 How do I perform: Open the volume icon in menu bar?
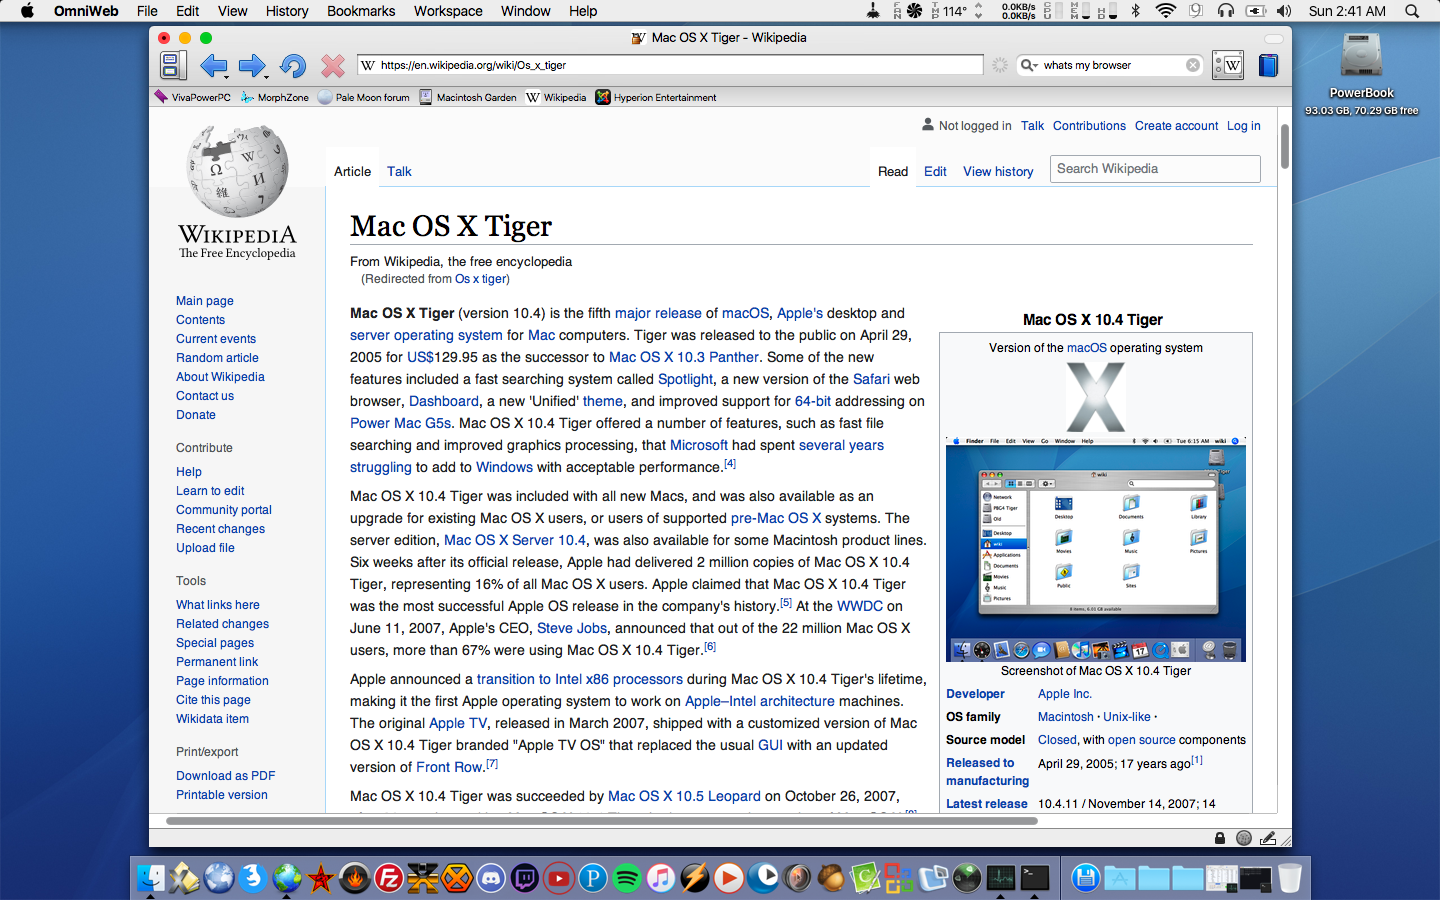tap(1284, 11)
